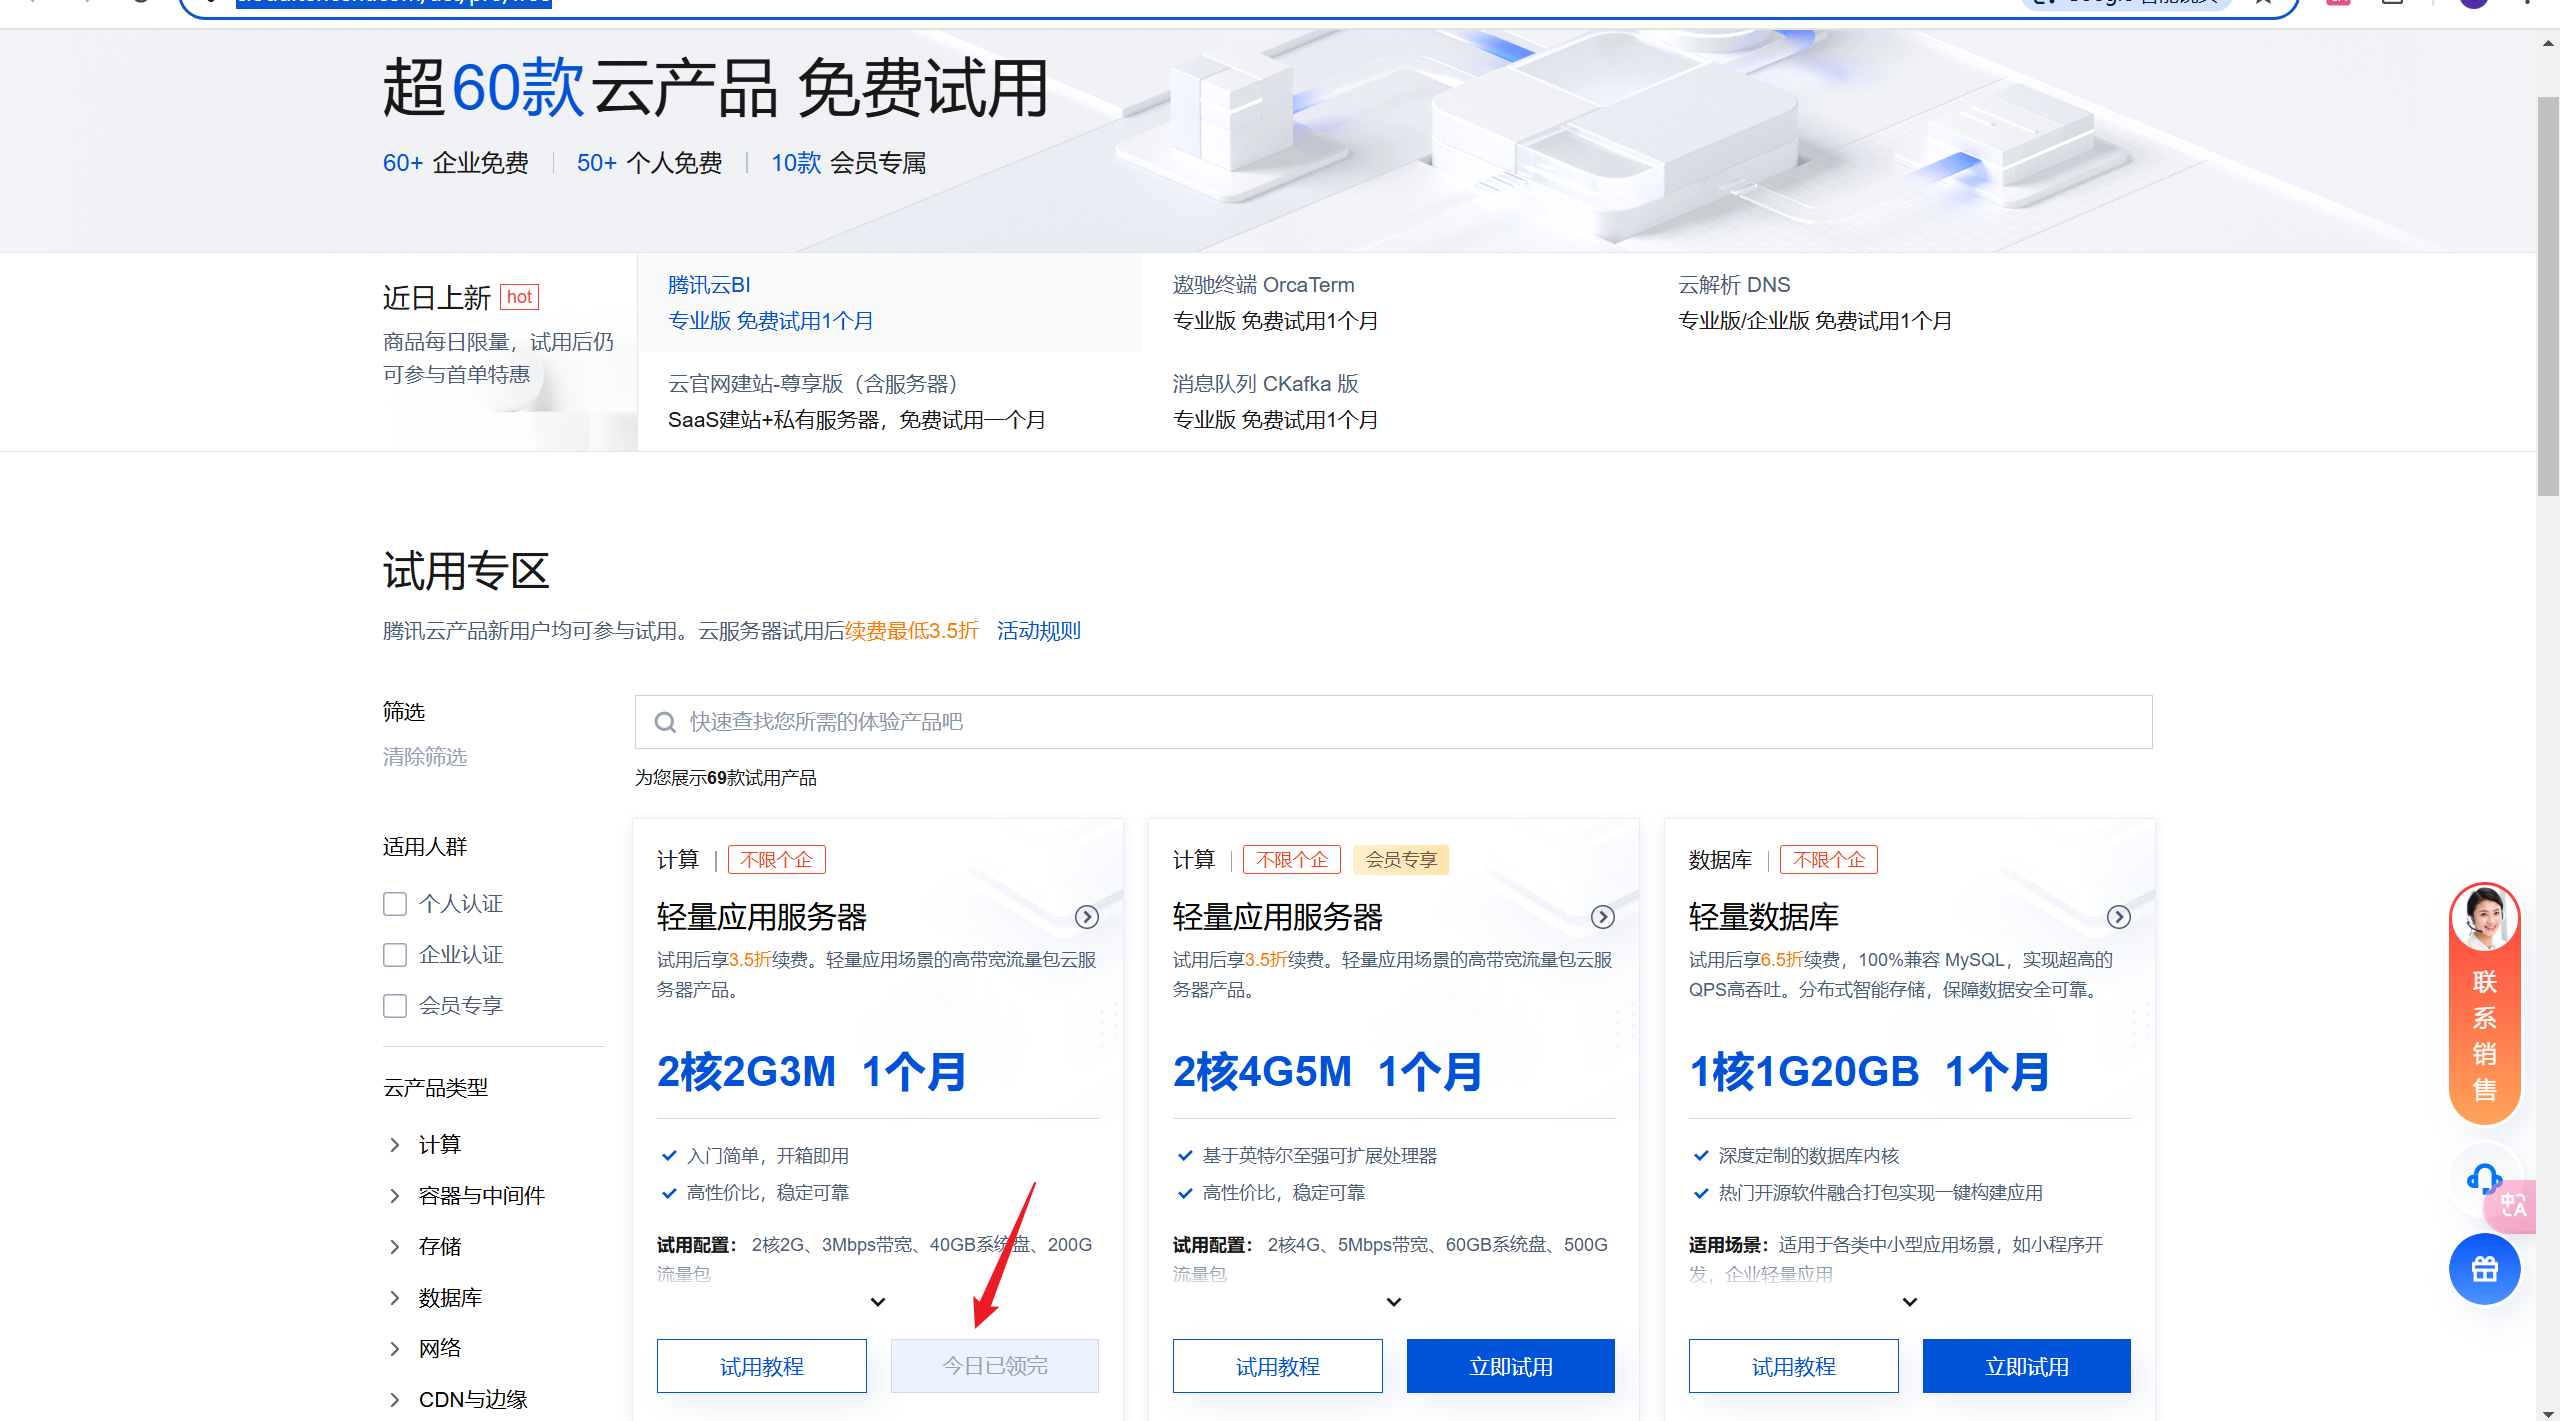Click the arrow icon on member-exclusive 轻量应用服务器 card
Viewport: 2560px width, 1421px height.
click(1602, 917)
